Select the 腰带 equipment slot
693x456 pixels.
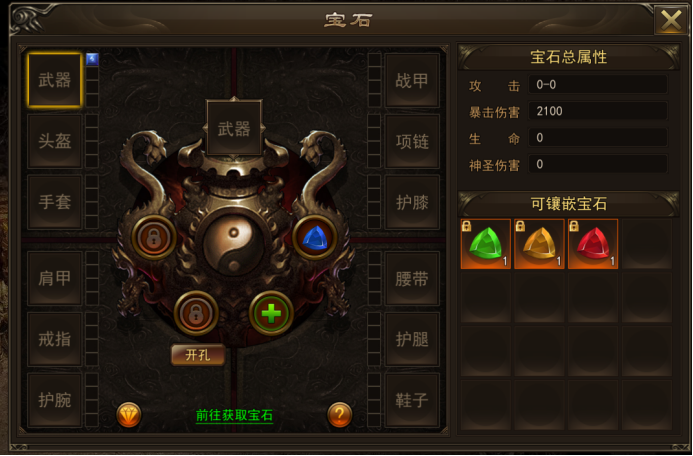coord(412,279)
